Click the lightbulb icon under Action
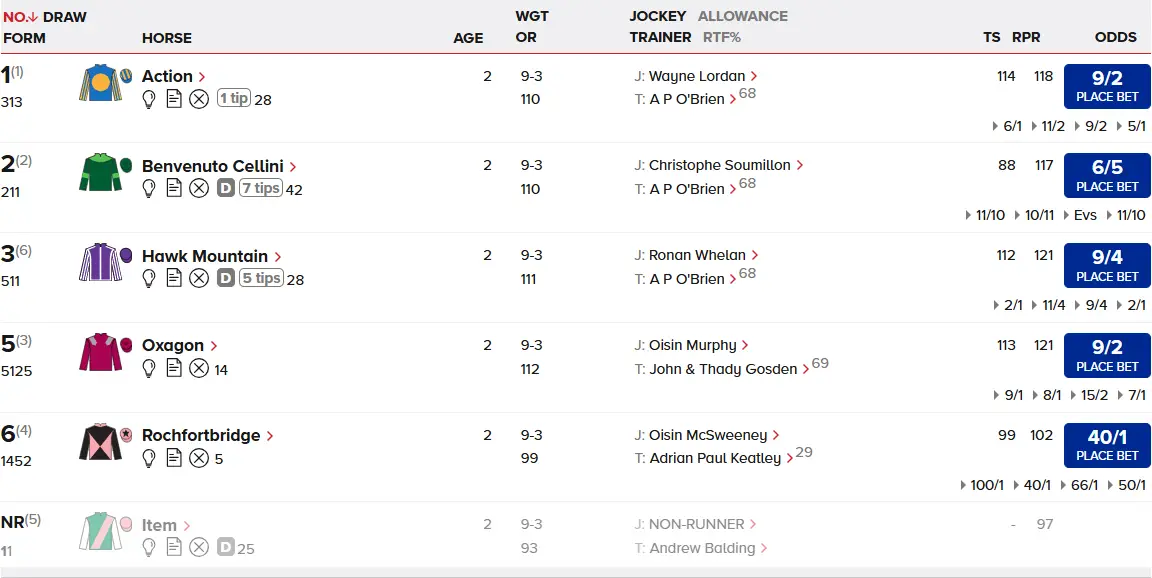This screenshot has width=1152, height=578. click(149, 99)
